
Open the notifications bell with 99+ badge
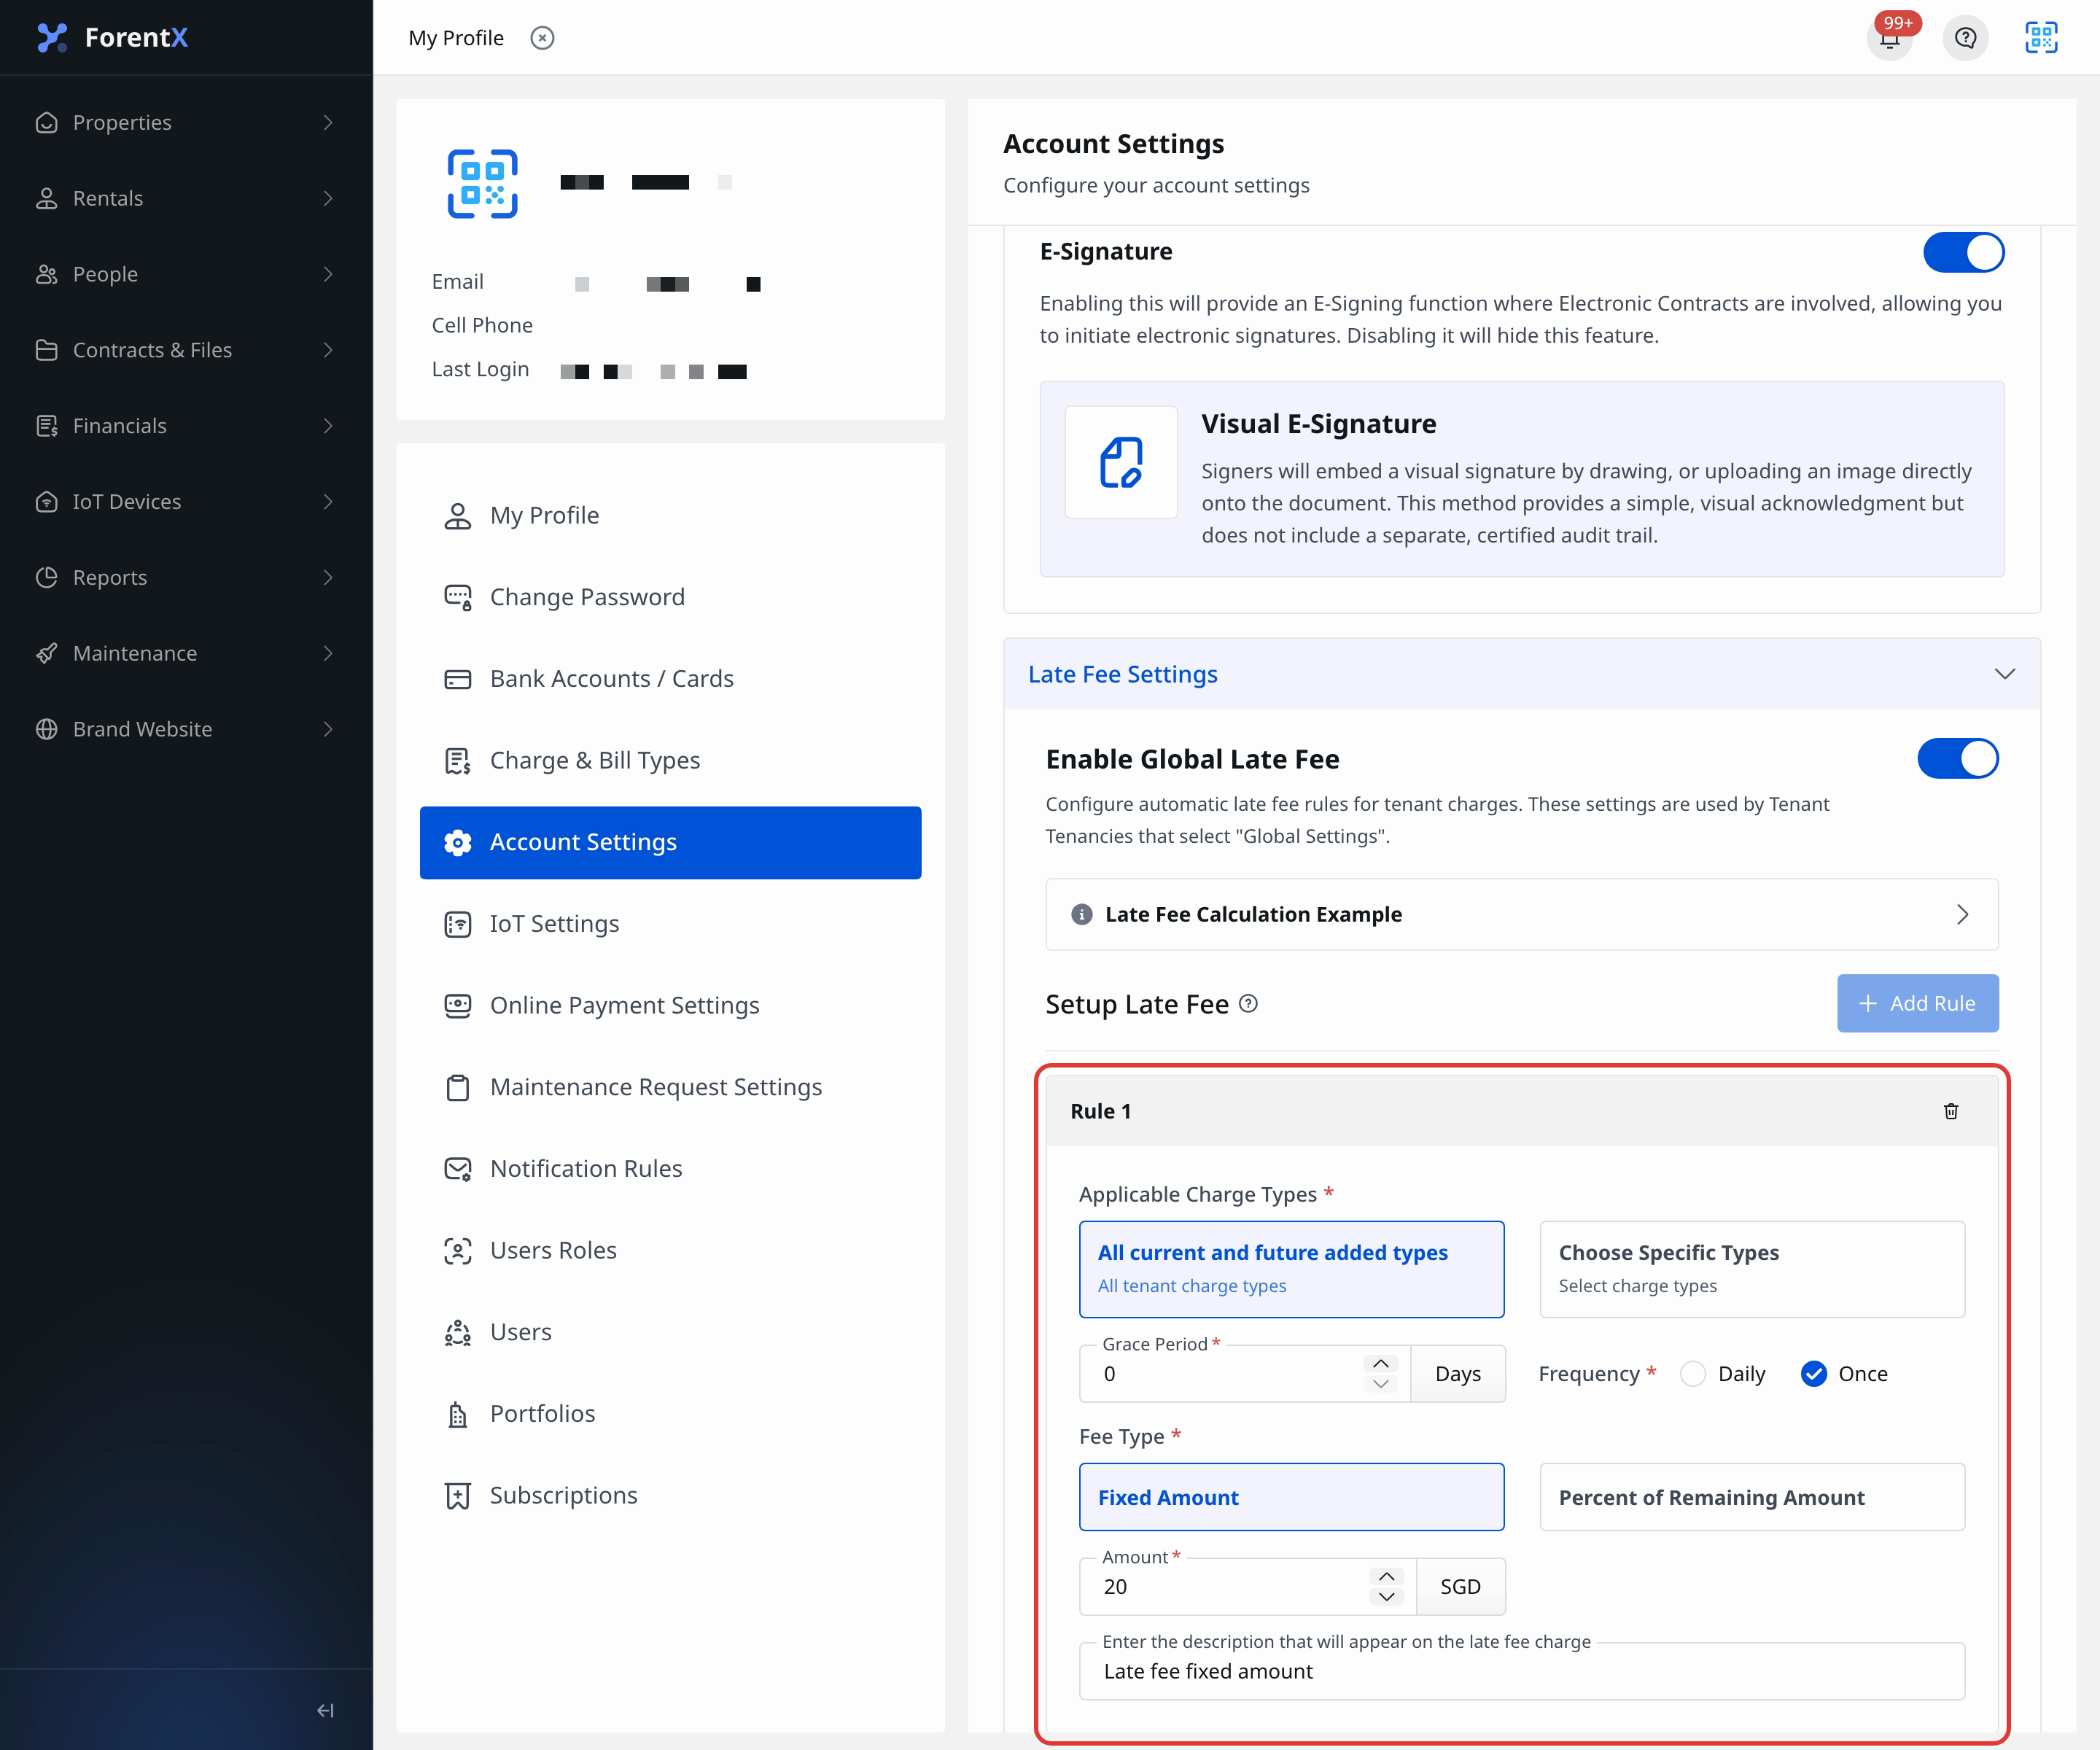click(x=1889, y=38)
